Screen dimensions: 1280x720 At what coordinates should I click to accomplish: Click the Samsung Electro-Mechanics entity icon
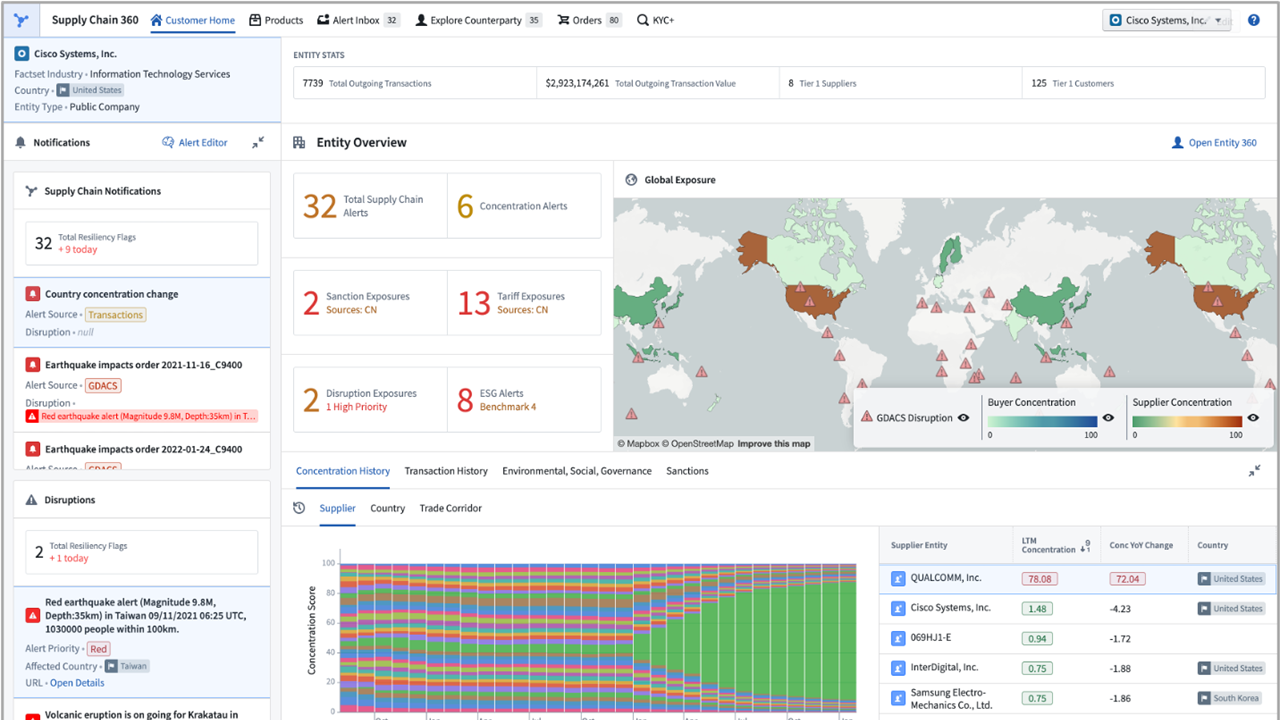point(898,698)
